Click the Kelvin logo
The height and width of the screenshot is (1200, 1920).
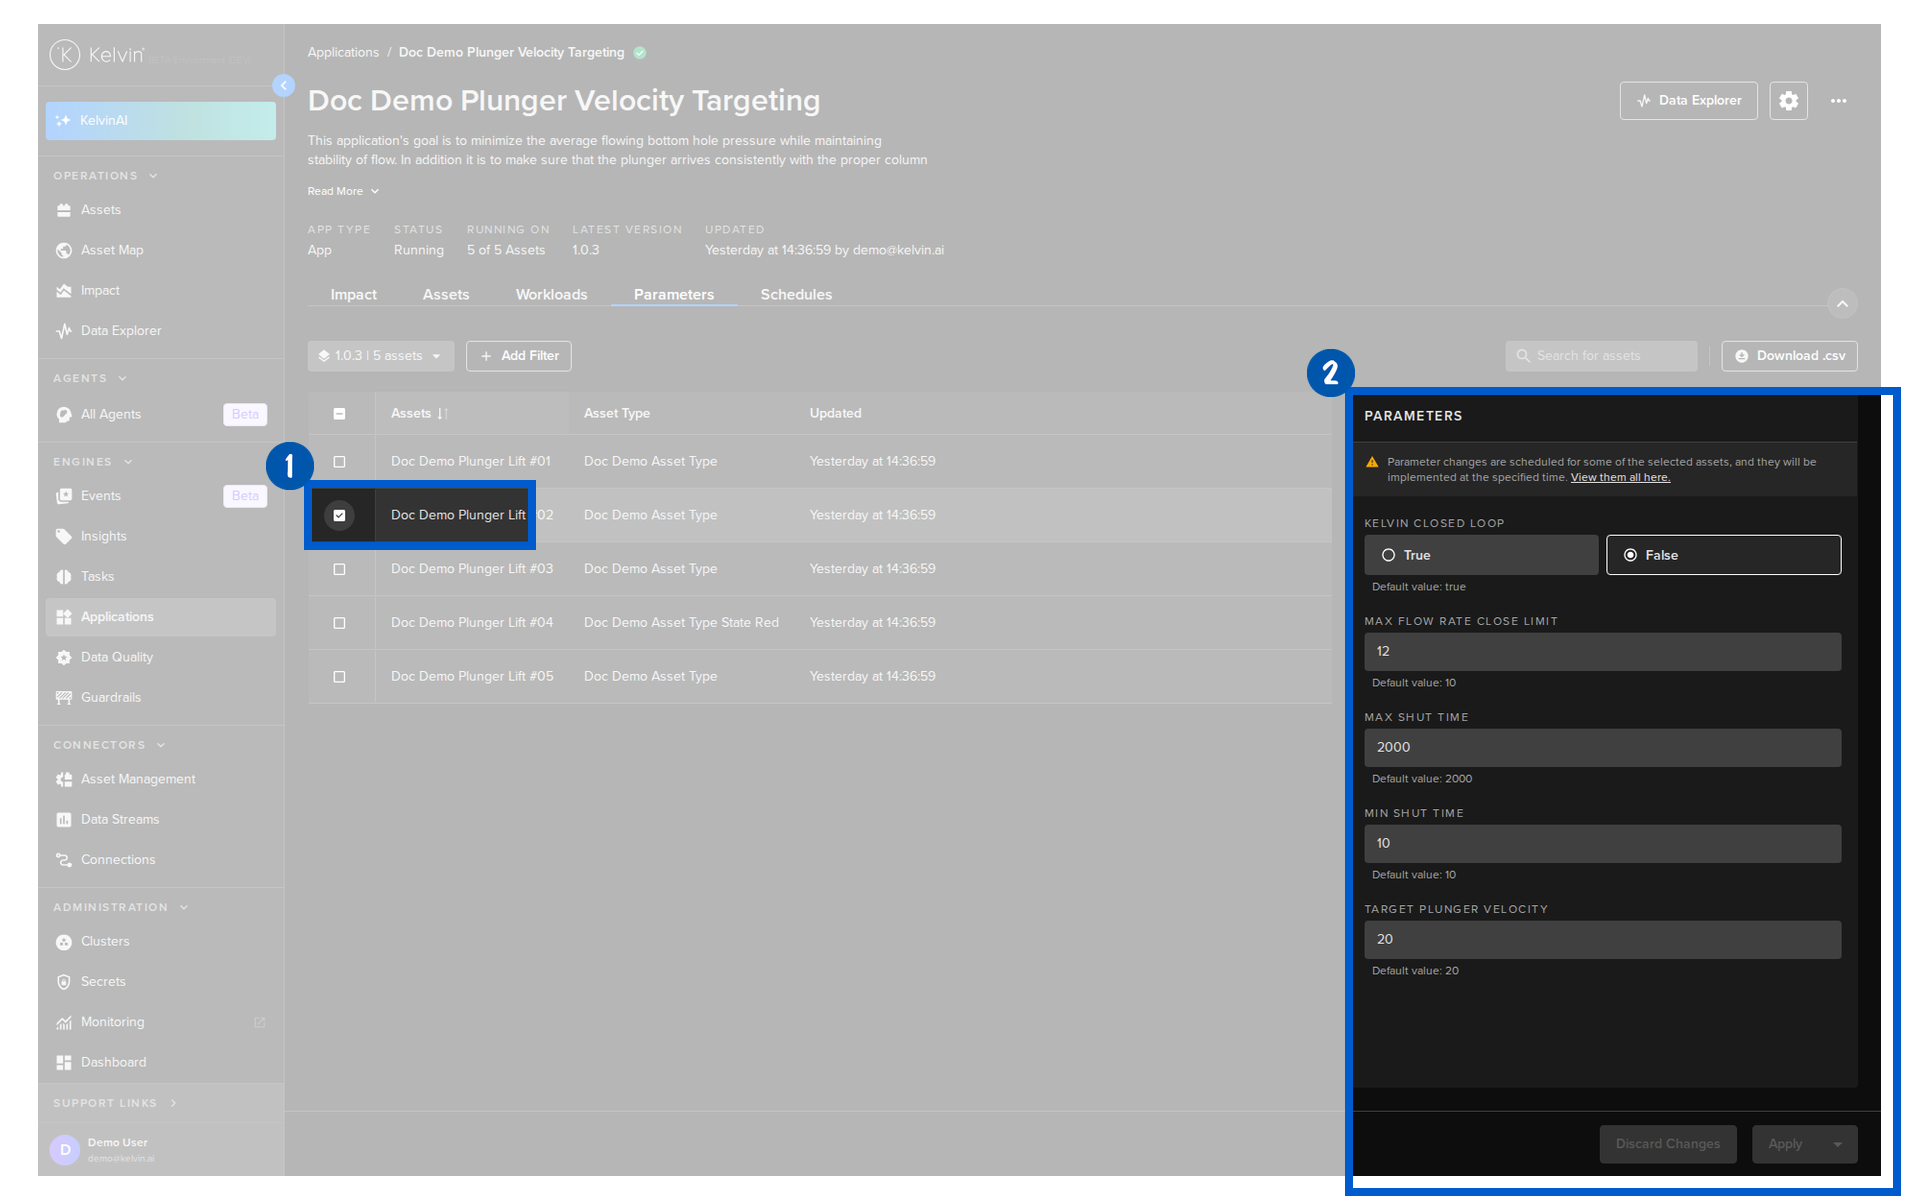(97, 55)
